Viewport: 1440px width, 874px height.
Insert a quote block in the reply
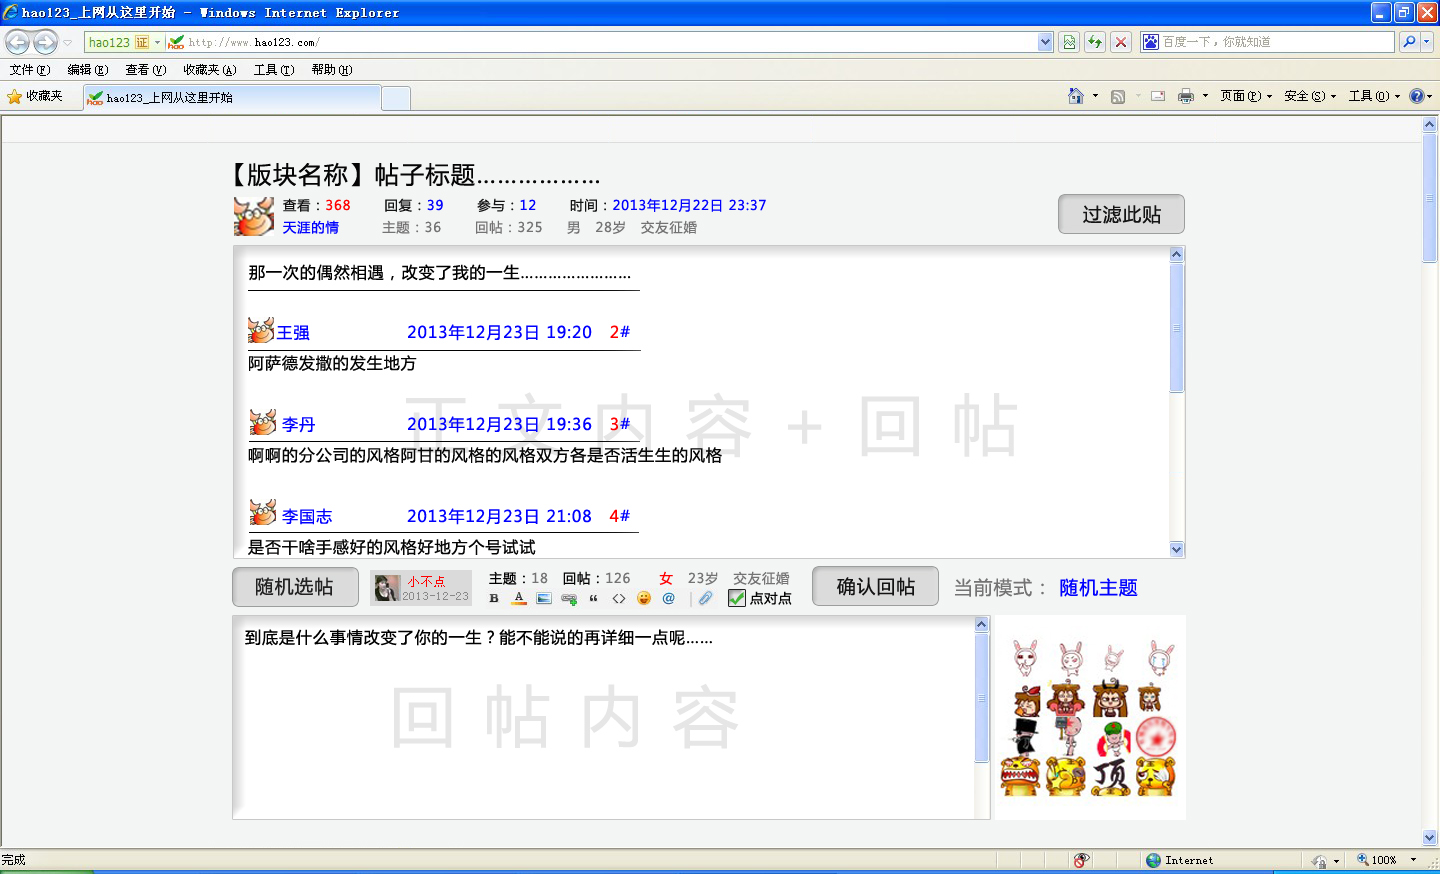(595, 598)
